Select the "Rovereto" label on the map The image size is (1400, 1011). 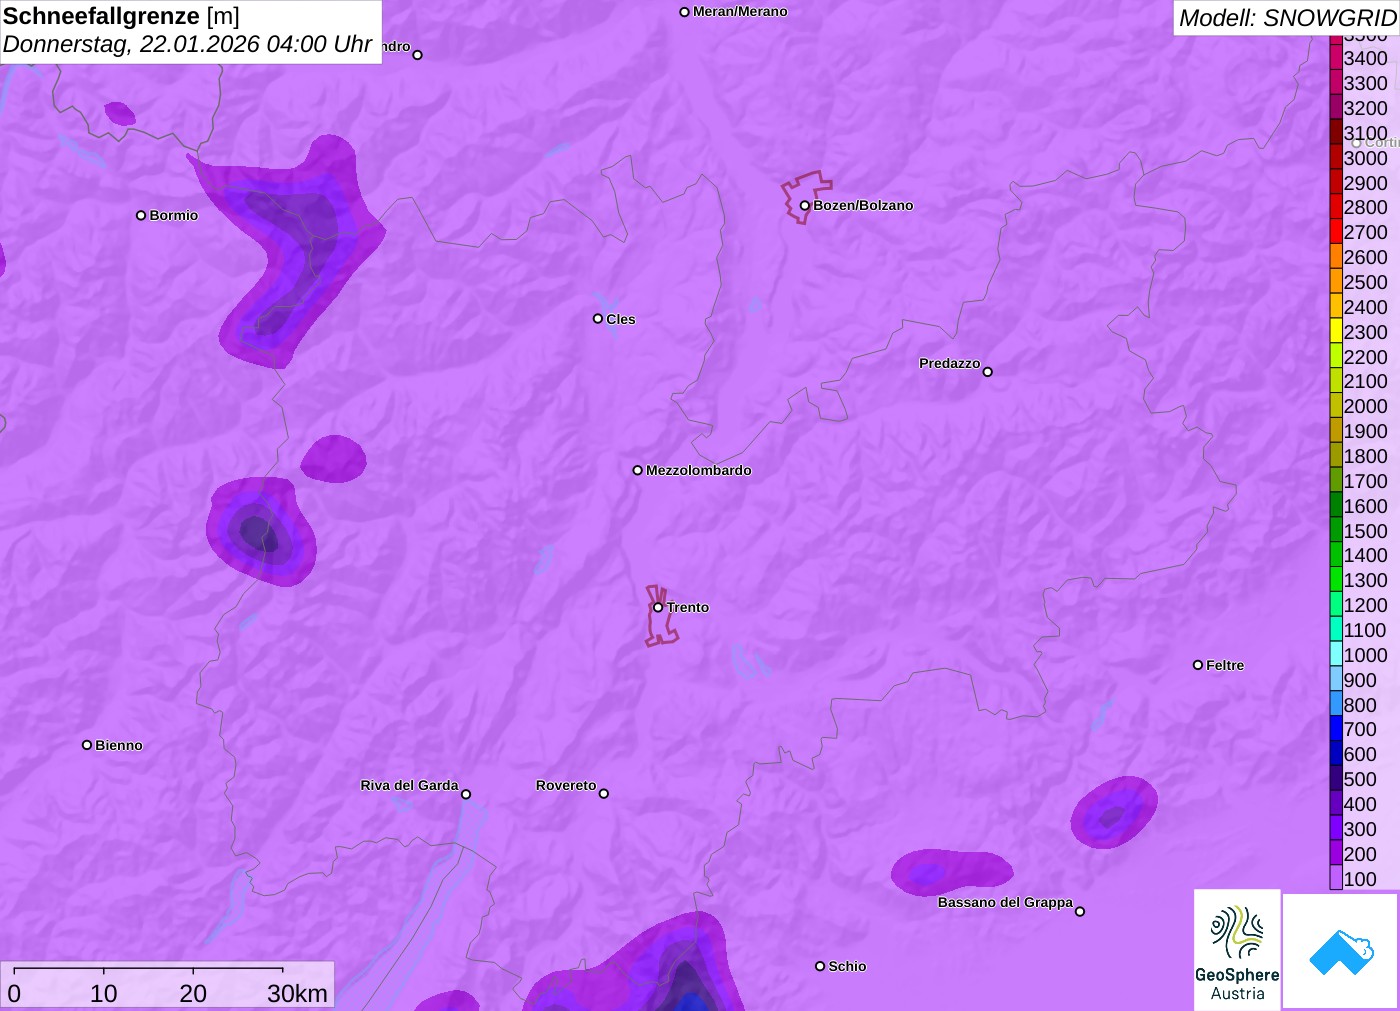tap(566, 785)
